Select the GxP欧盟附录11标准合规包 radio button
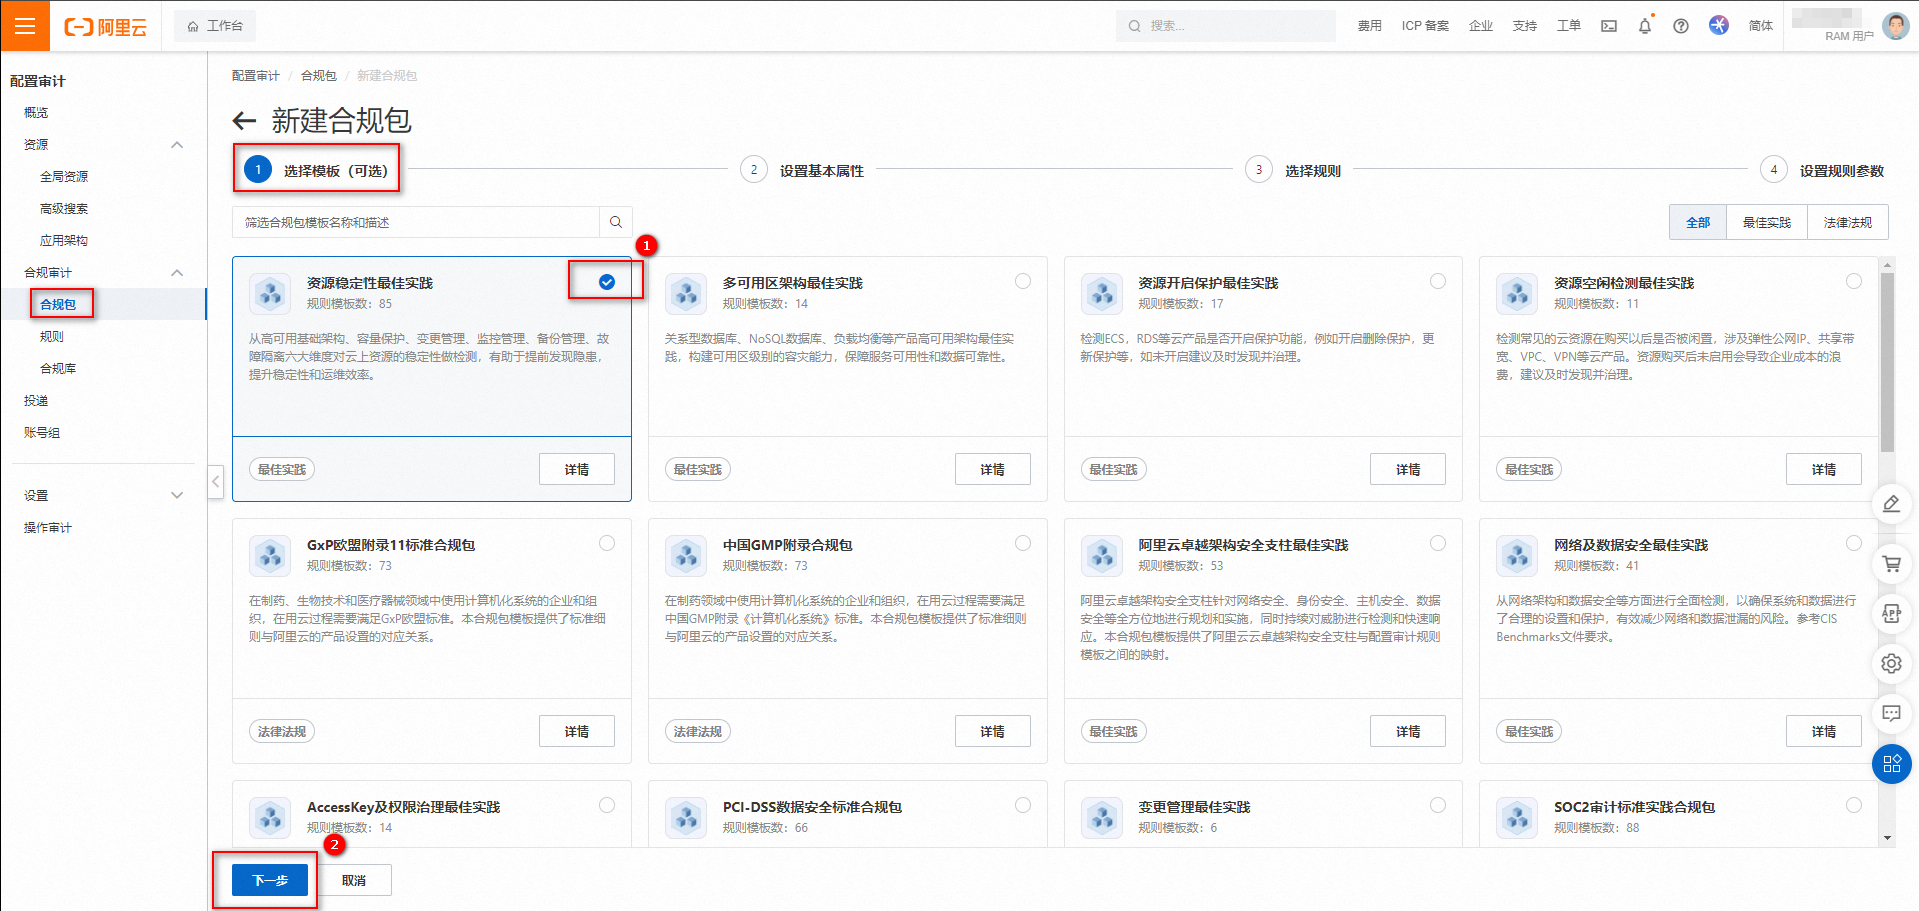1919x911 pixels. pos(606,543)
